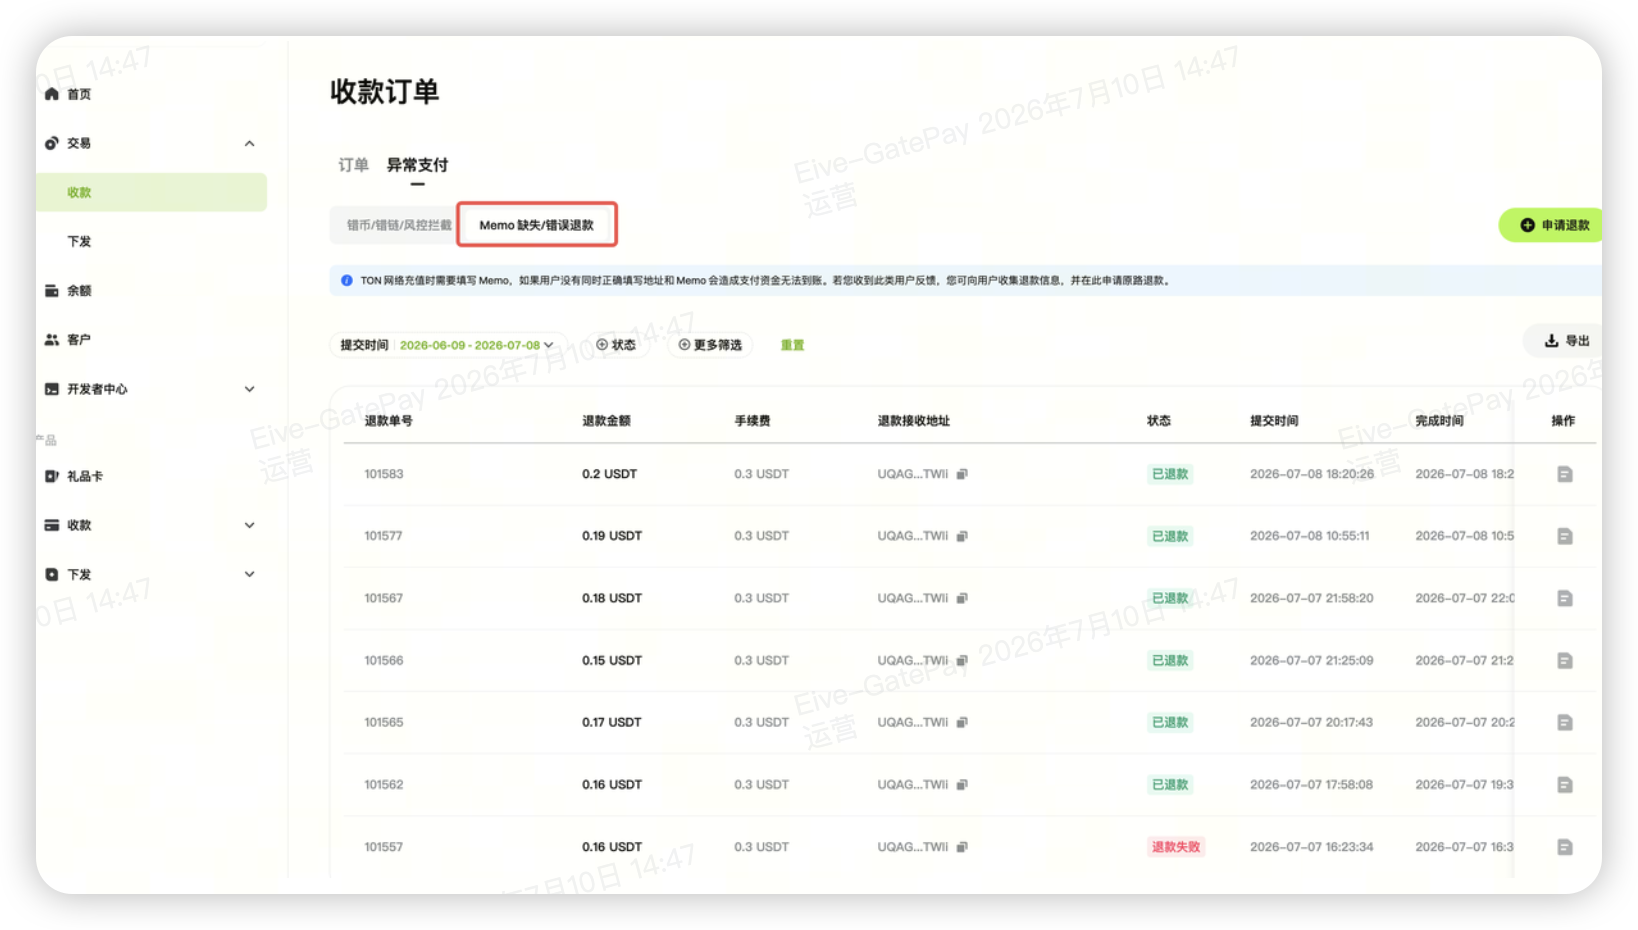
Task: Open the 首页 home sidebar item
Action: [68, 94]
